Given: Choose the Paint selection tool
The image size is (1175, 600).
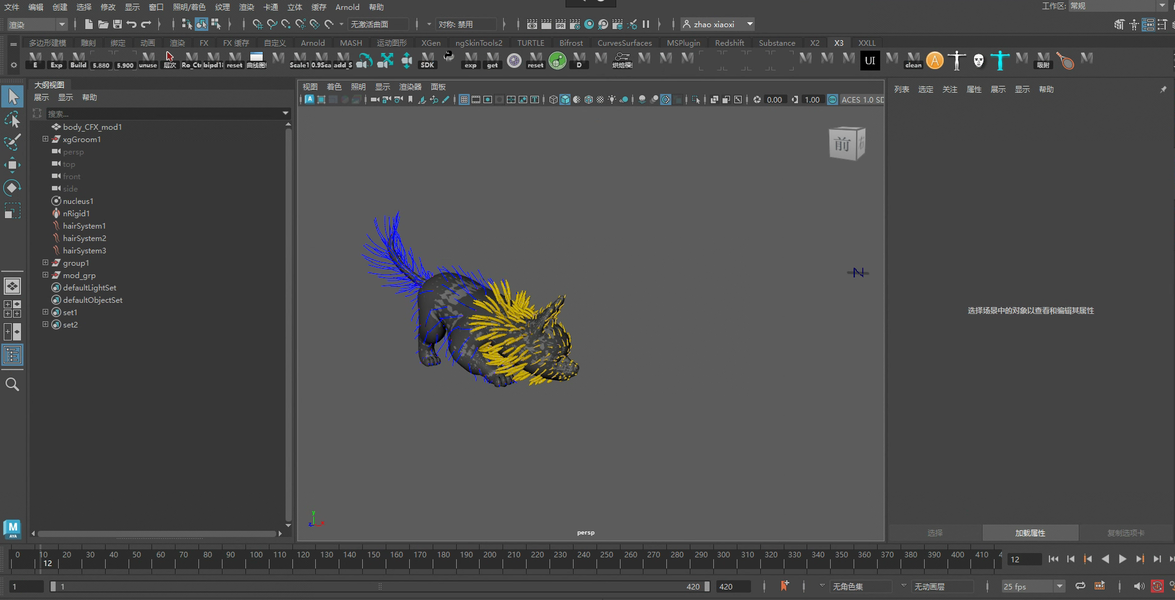Looking at the screenshot, I should 12,142.
